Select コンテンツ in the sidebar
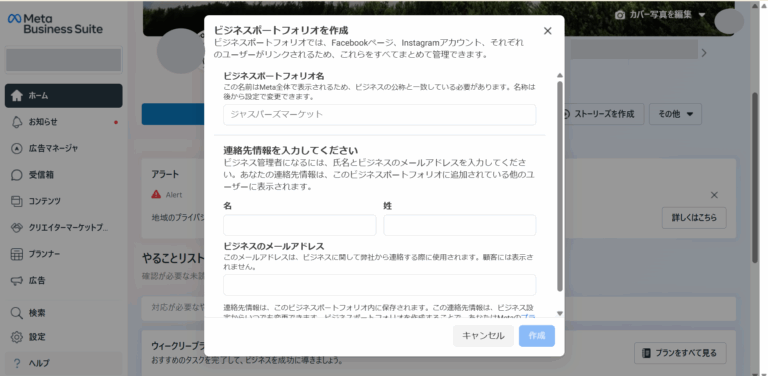This screenshot has height=376, width=768. coord(64,201)
